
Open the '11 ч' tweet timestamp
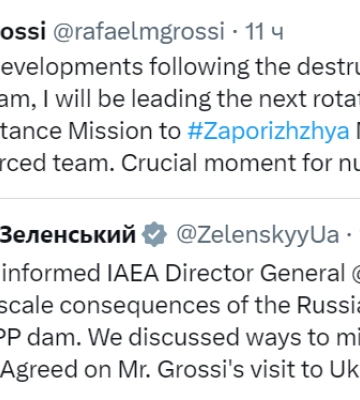(x=264, y=32)
